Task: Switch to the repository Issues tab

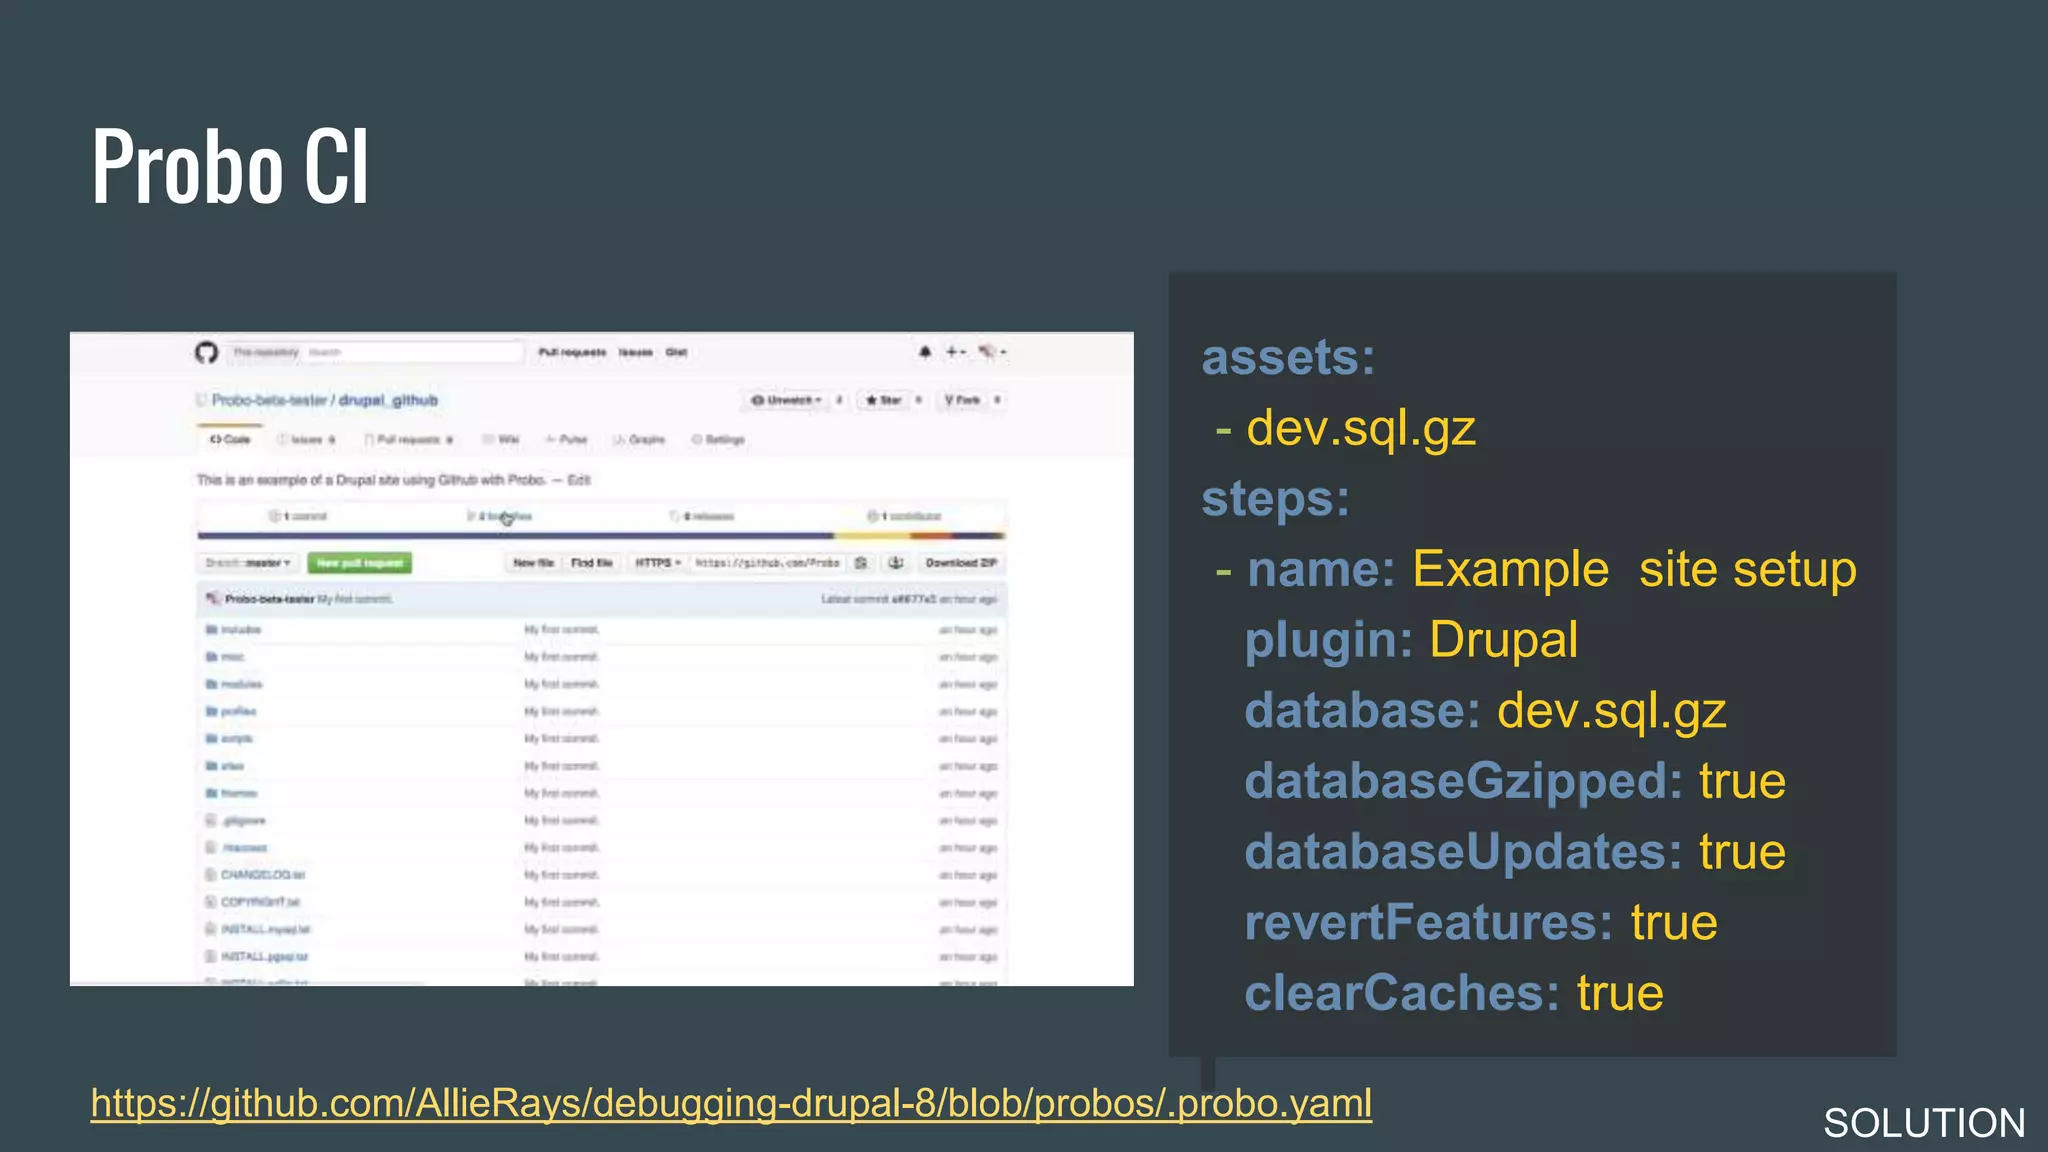Action: [306, 439]
